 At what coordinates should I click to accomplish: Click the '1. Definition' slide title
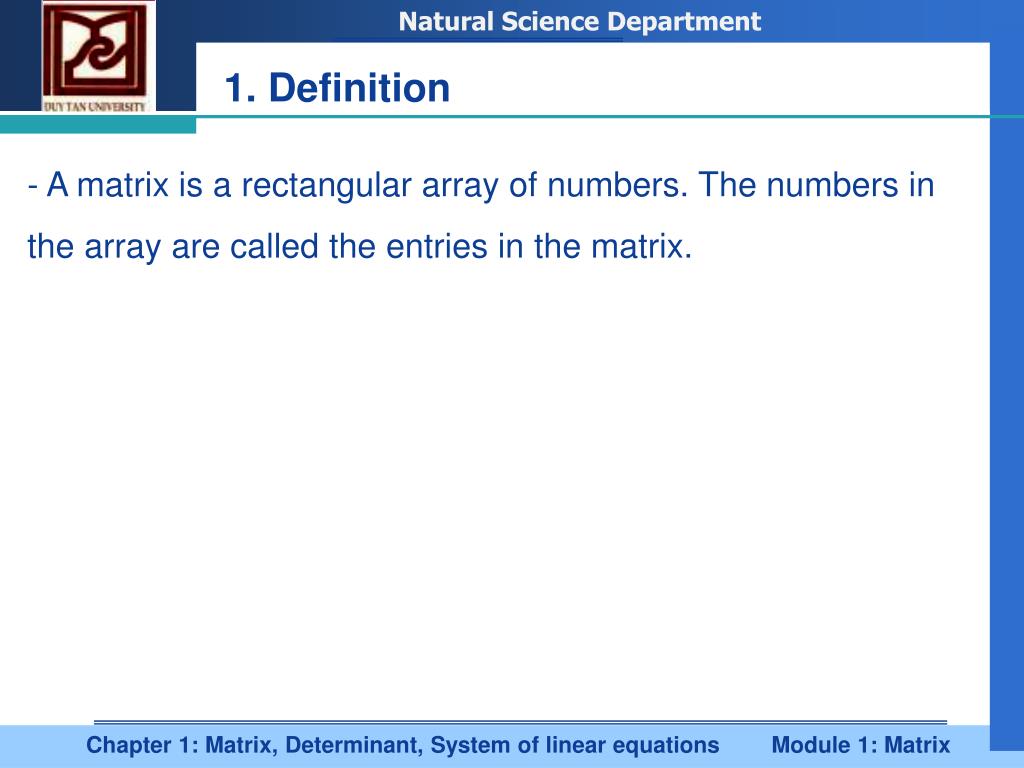click(x=337, y=88)
